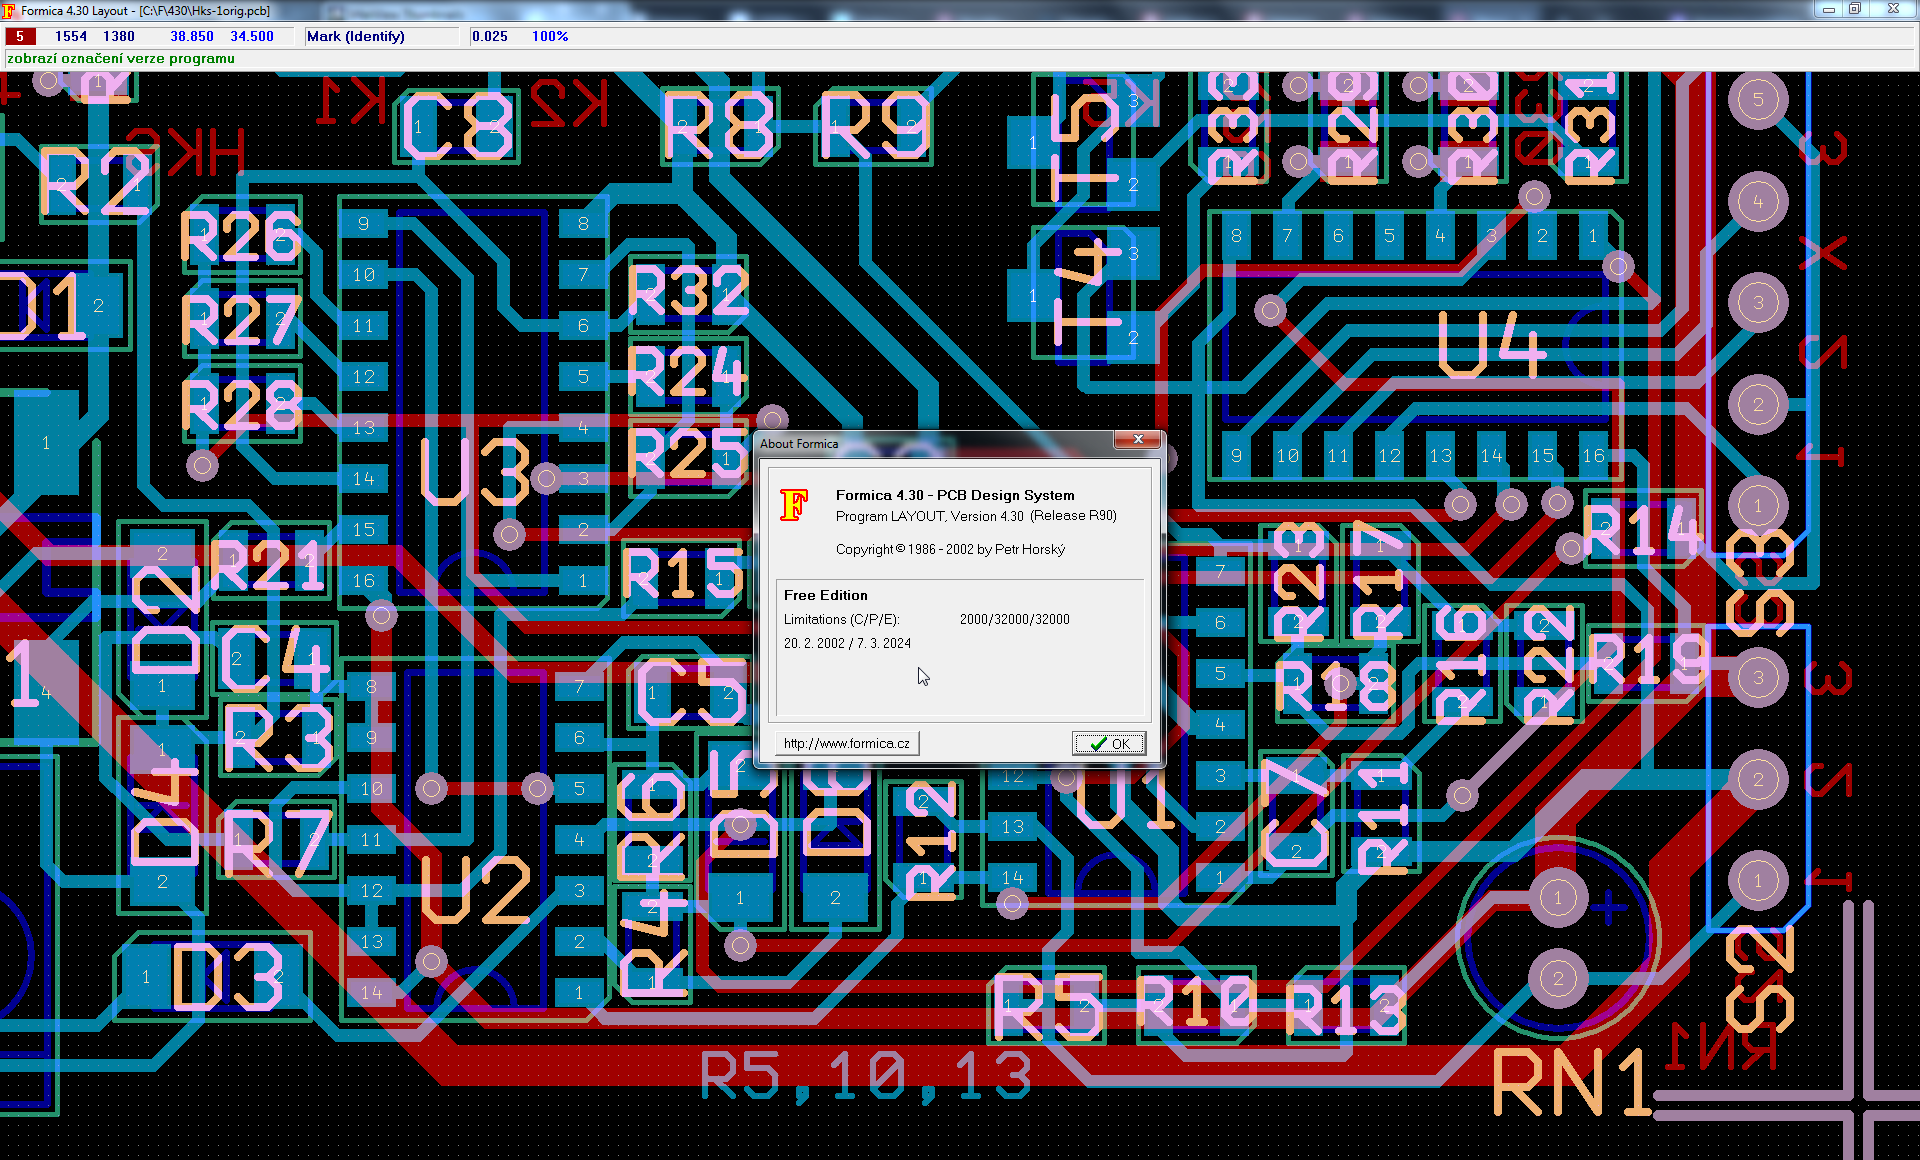Select the C8 capacitor on the PCB

[458, 127]
